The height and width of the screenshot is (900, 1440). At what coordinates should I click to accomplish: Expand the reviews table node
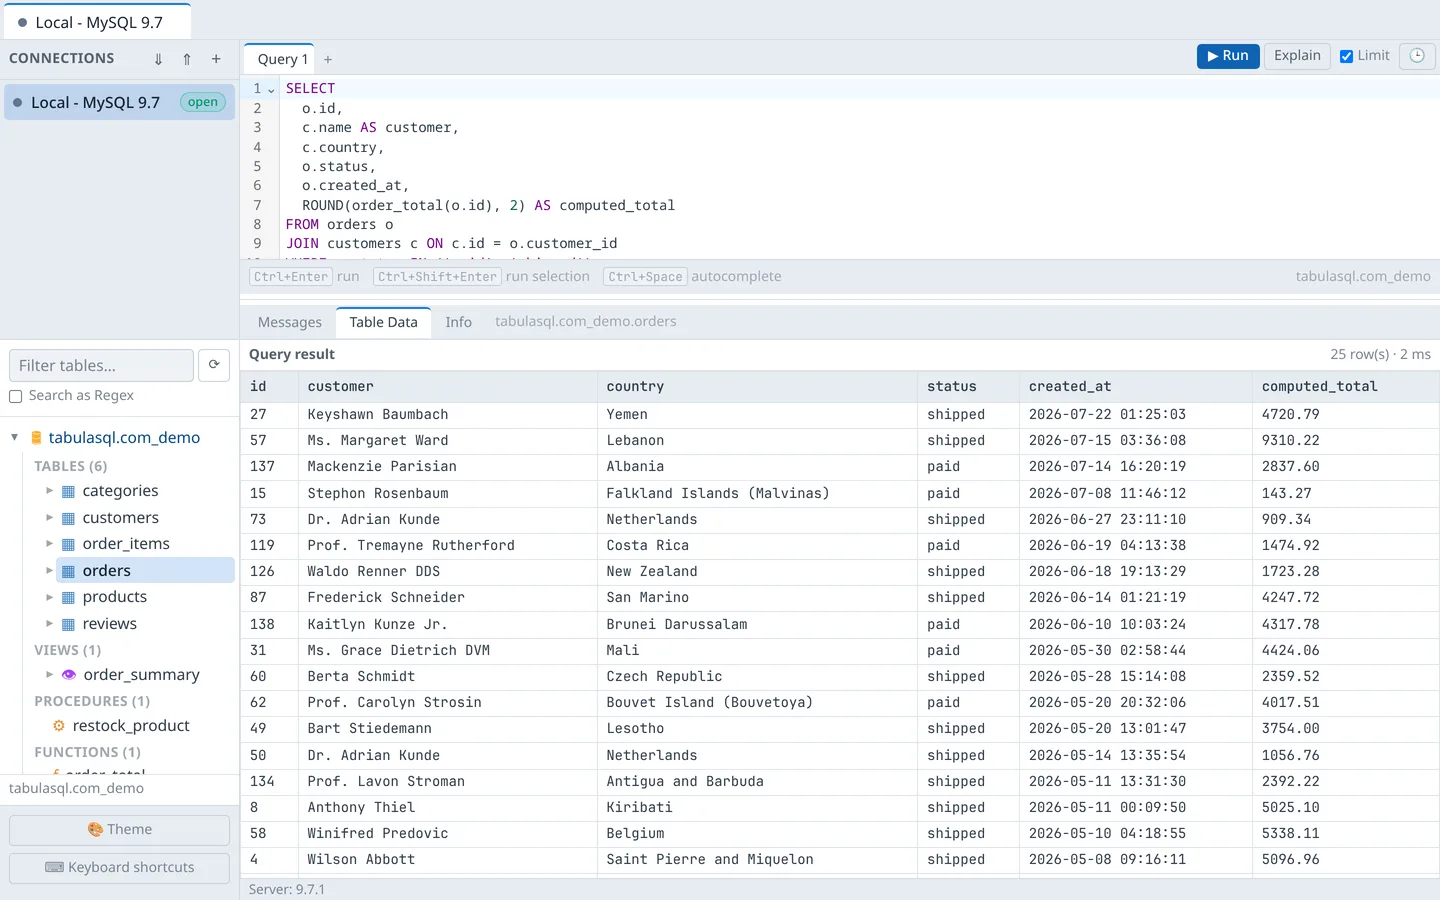pyautogui.click(x=49, y=624)
